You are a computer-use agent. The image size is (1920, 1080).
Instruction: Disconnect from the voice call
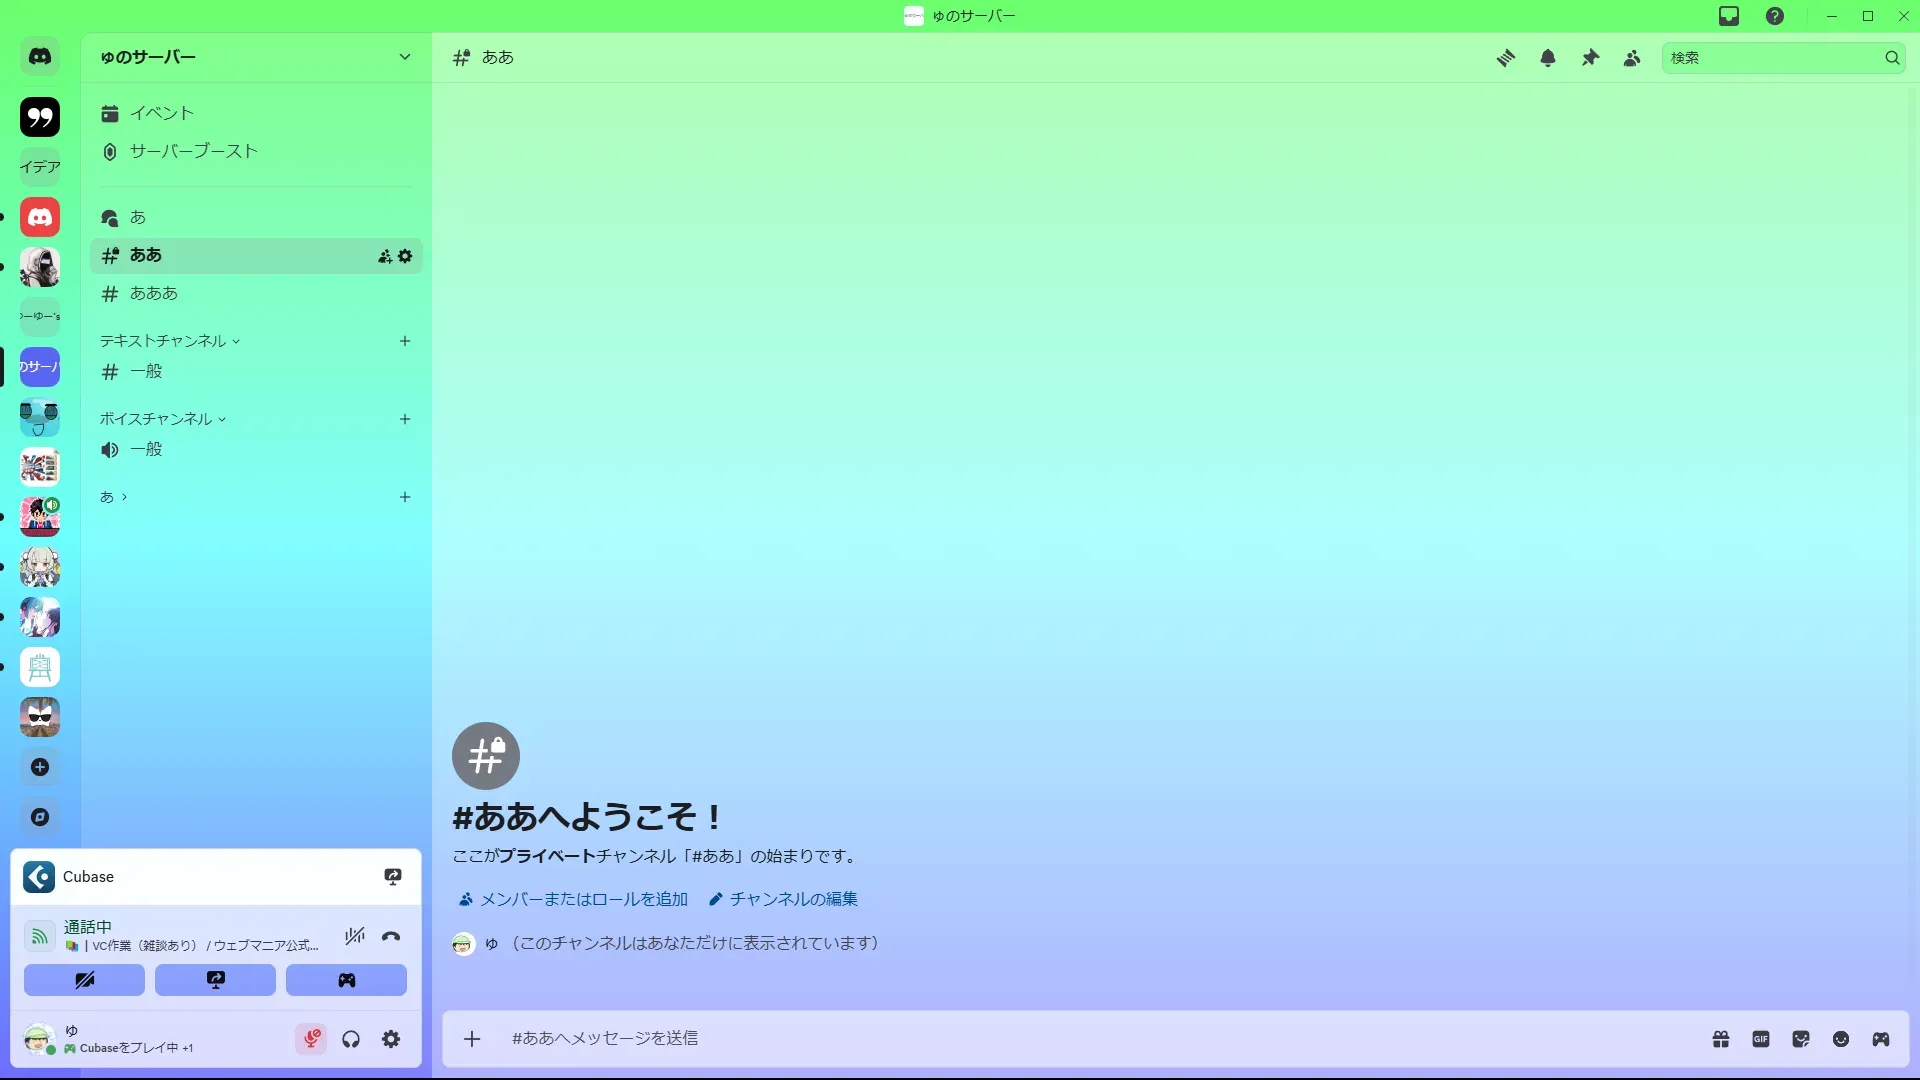coord(391,937)
